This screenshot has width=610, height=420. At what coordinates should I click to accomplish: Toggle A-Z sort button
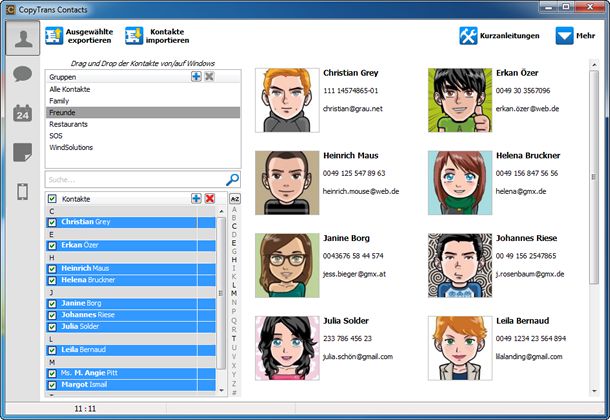click(235, 199)
